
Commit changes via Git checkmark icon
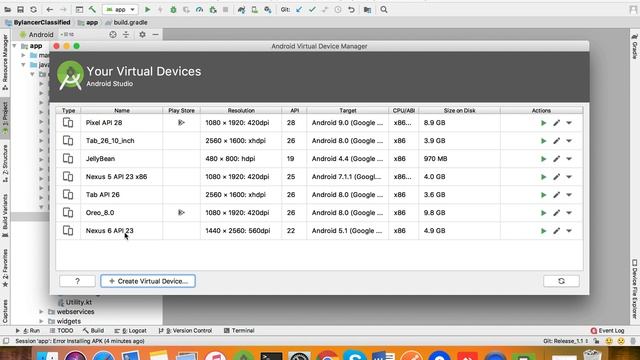pos(312,9)
